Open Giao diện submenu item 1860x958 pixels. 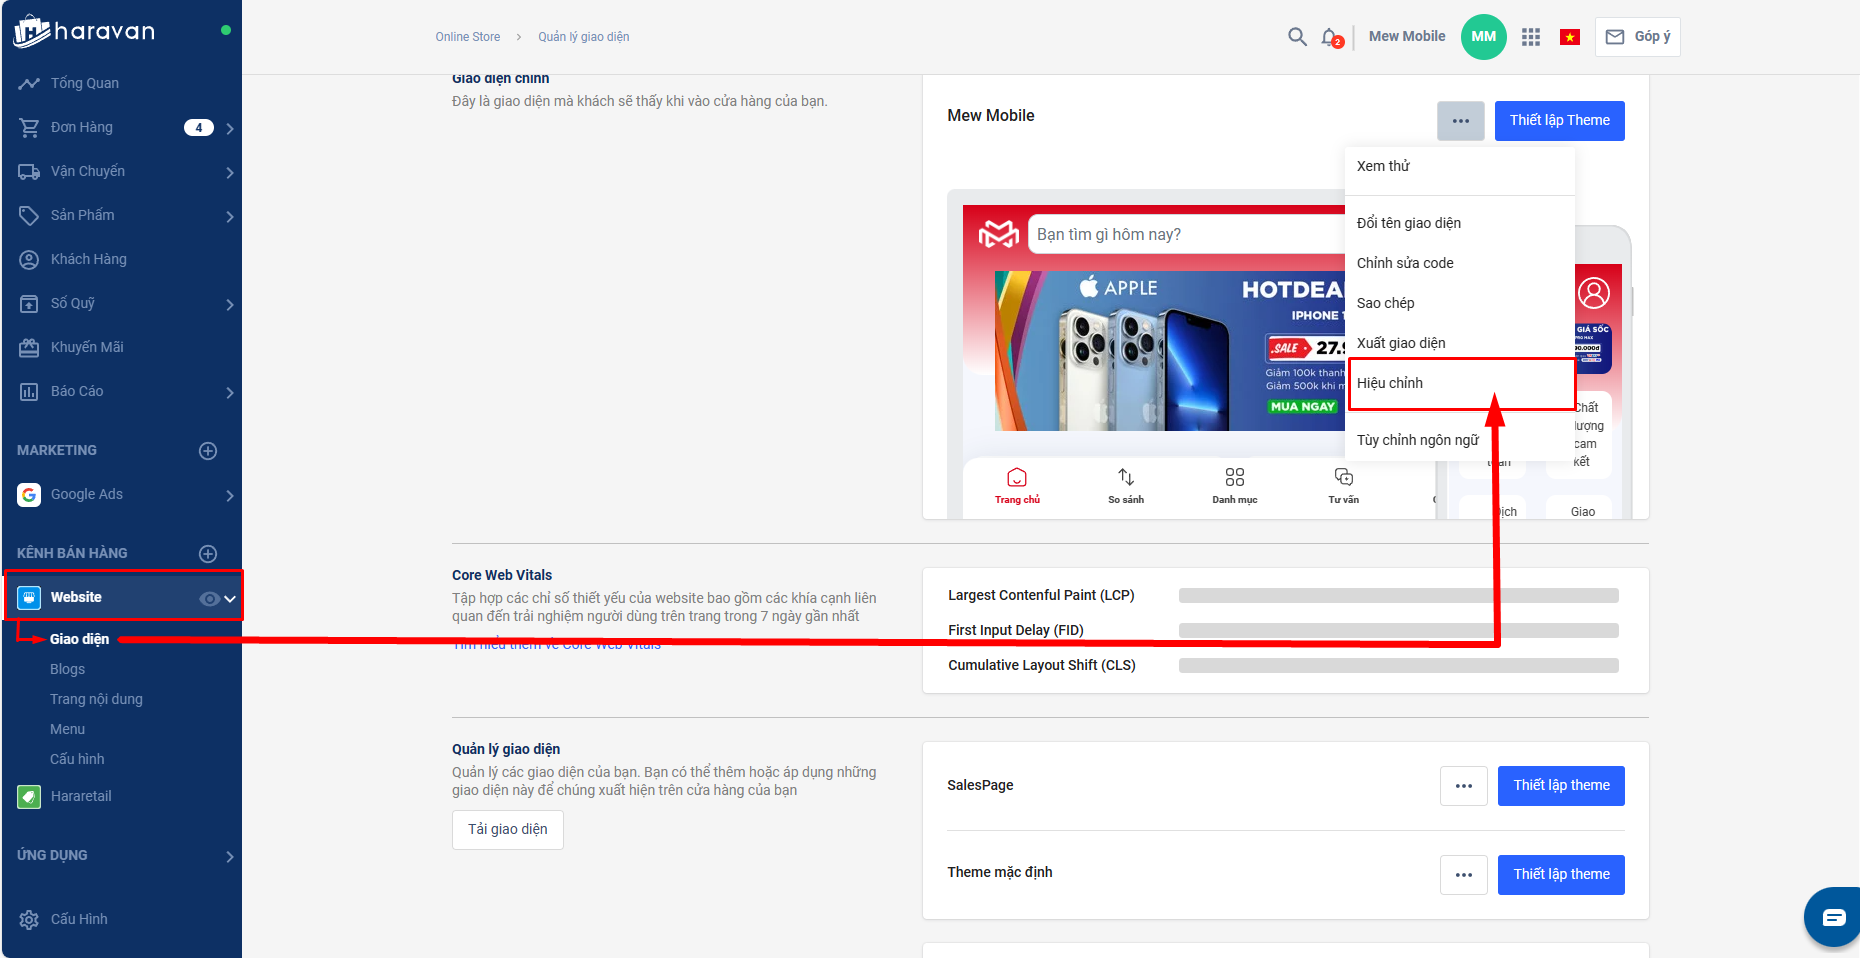click(80, 639)
